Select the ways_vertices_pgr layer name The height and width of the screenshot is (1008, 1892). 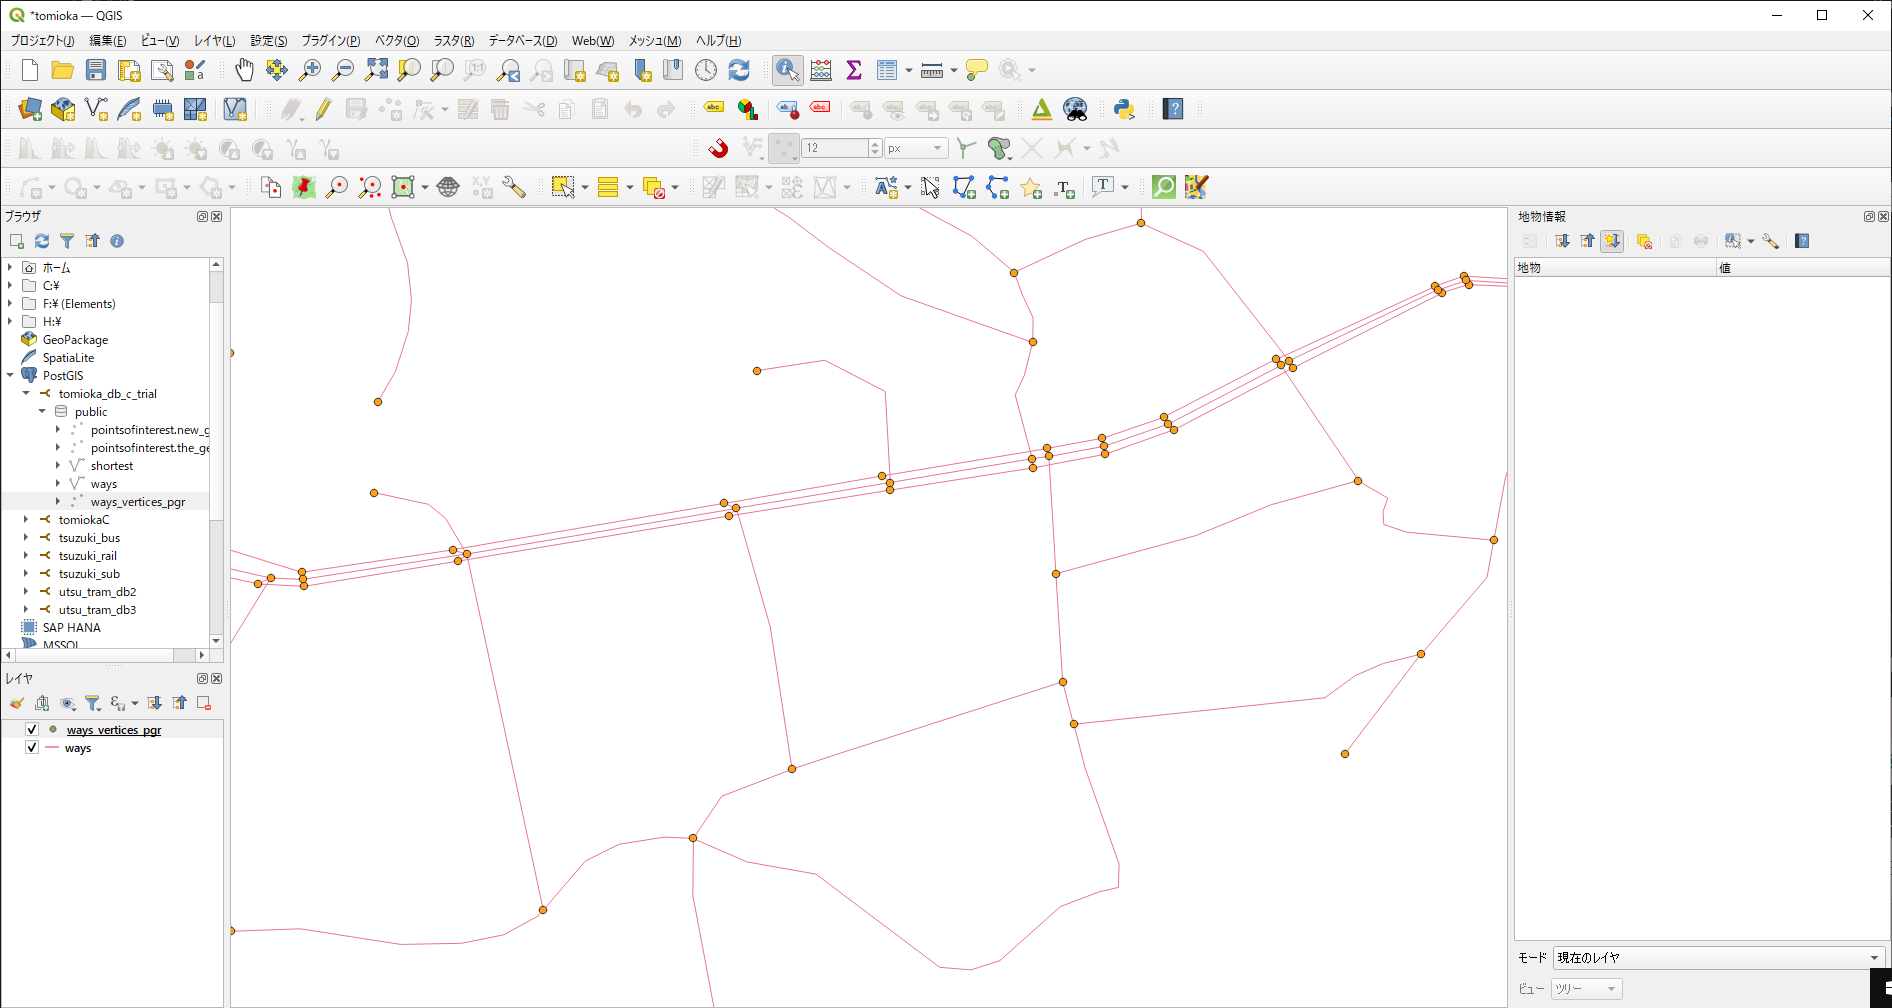(x=114, y=730)
